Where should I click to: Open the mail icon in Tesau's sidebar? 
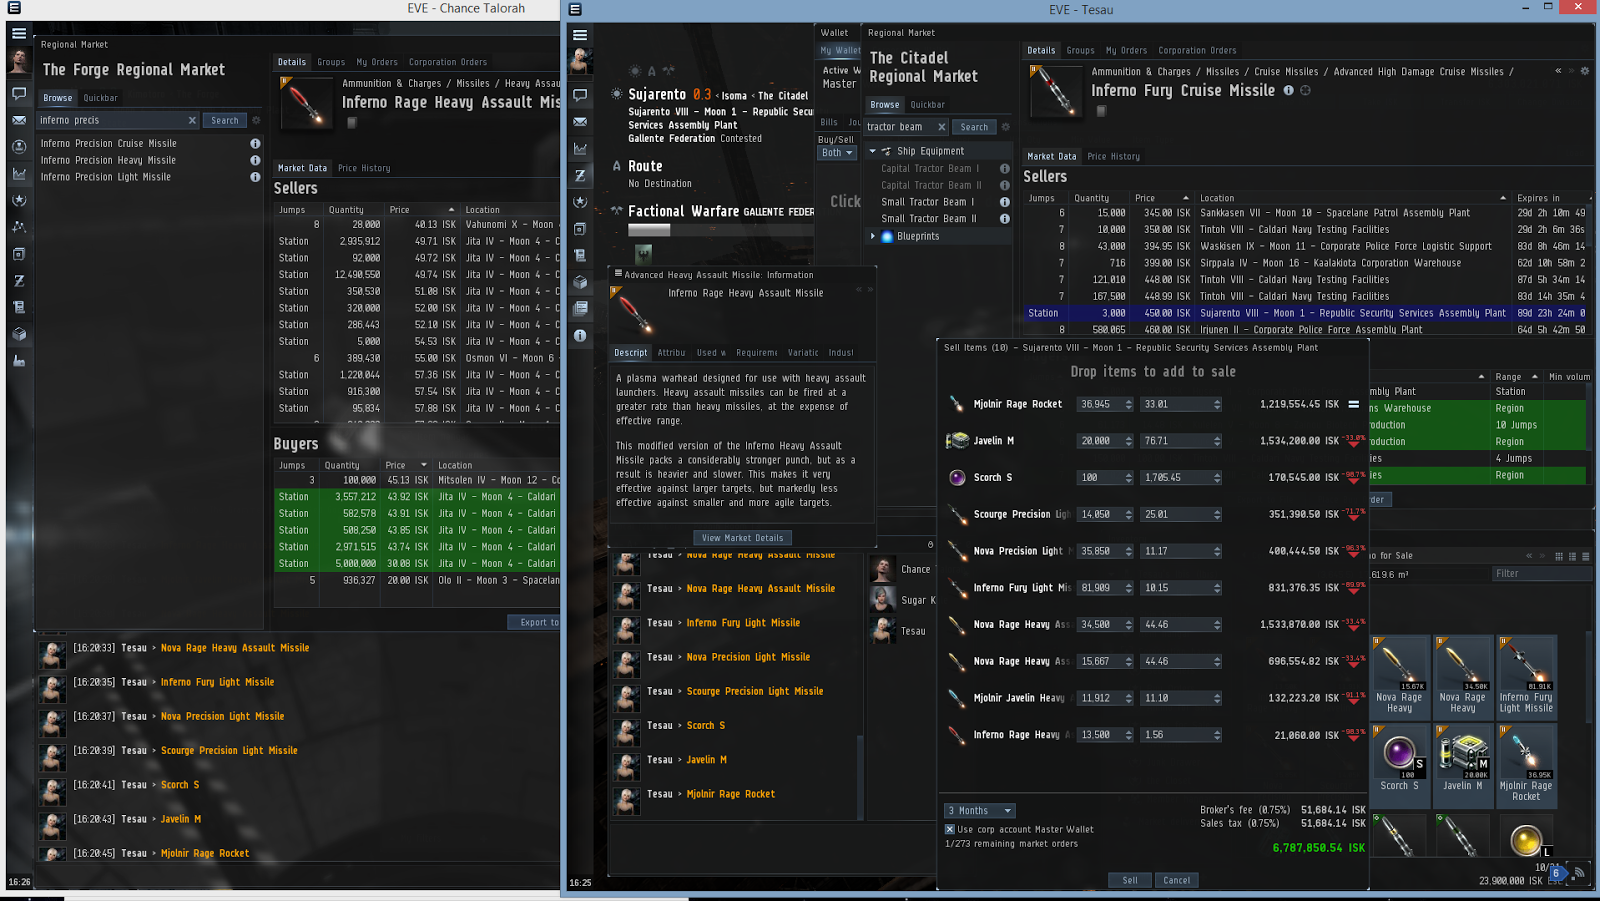point(580,122)
